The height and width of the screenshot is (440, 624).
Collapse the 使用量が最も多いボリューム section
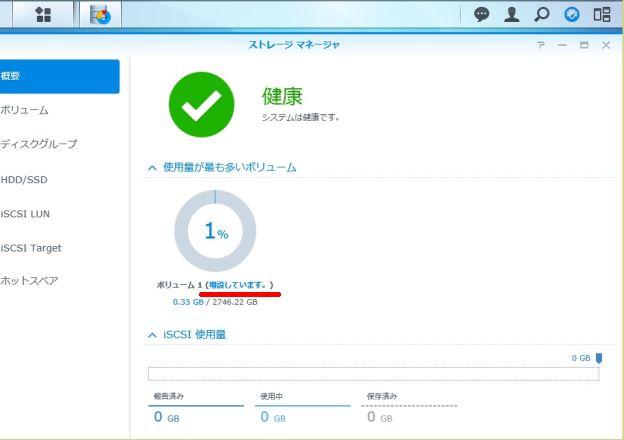click(152, 168)
